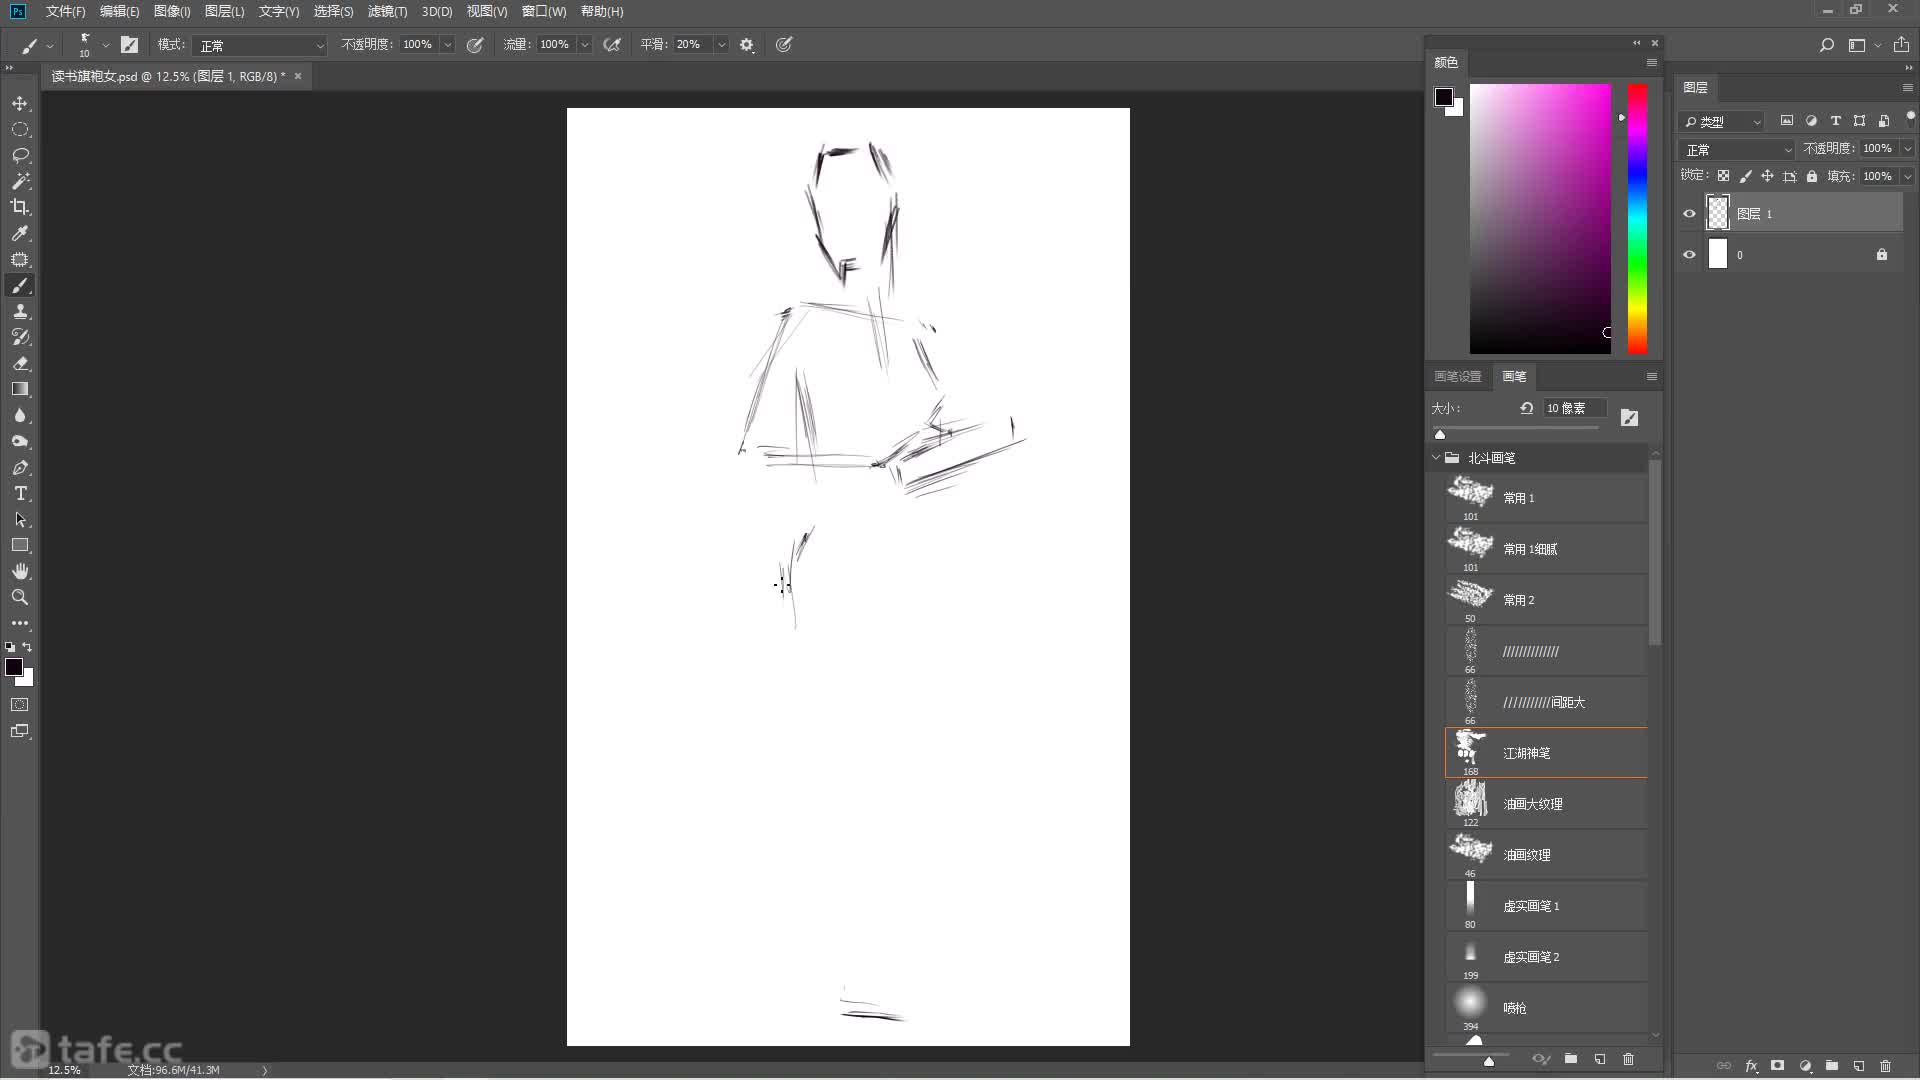Create new brush group folder icon

(x=1571, y=1059)
